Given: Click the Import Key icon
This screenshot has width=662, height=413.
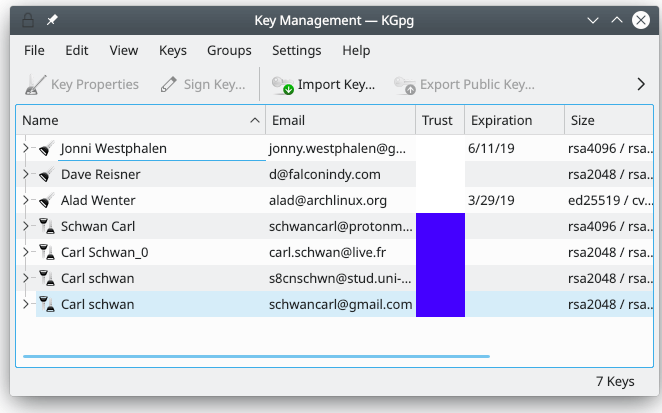Looking at the screenshot, I should (282, 85).
